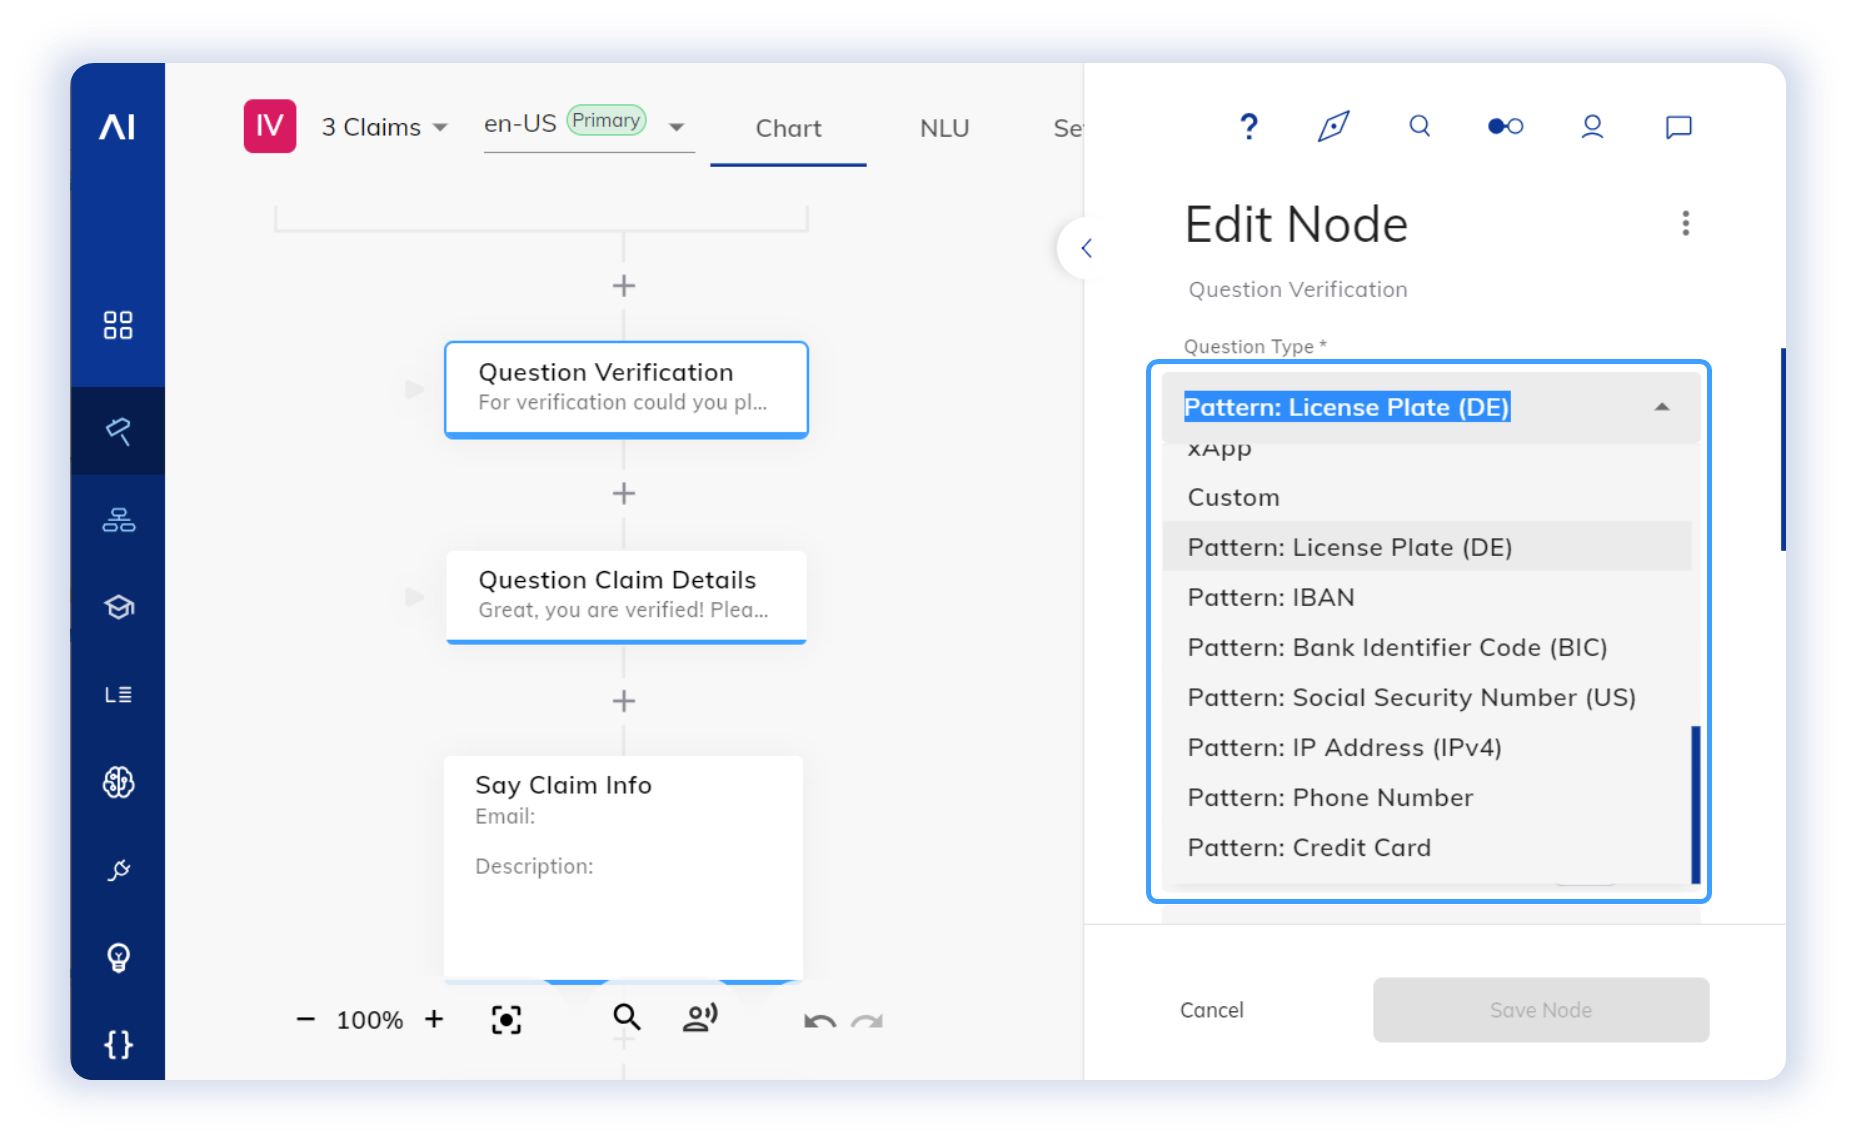This screenshot has height=1143, width=1856.
Task: Click the 100% zoom level text
Action: (x=370, y=1020)
